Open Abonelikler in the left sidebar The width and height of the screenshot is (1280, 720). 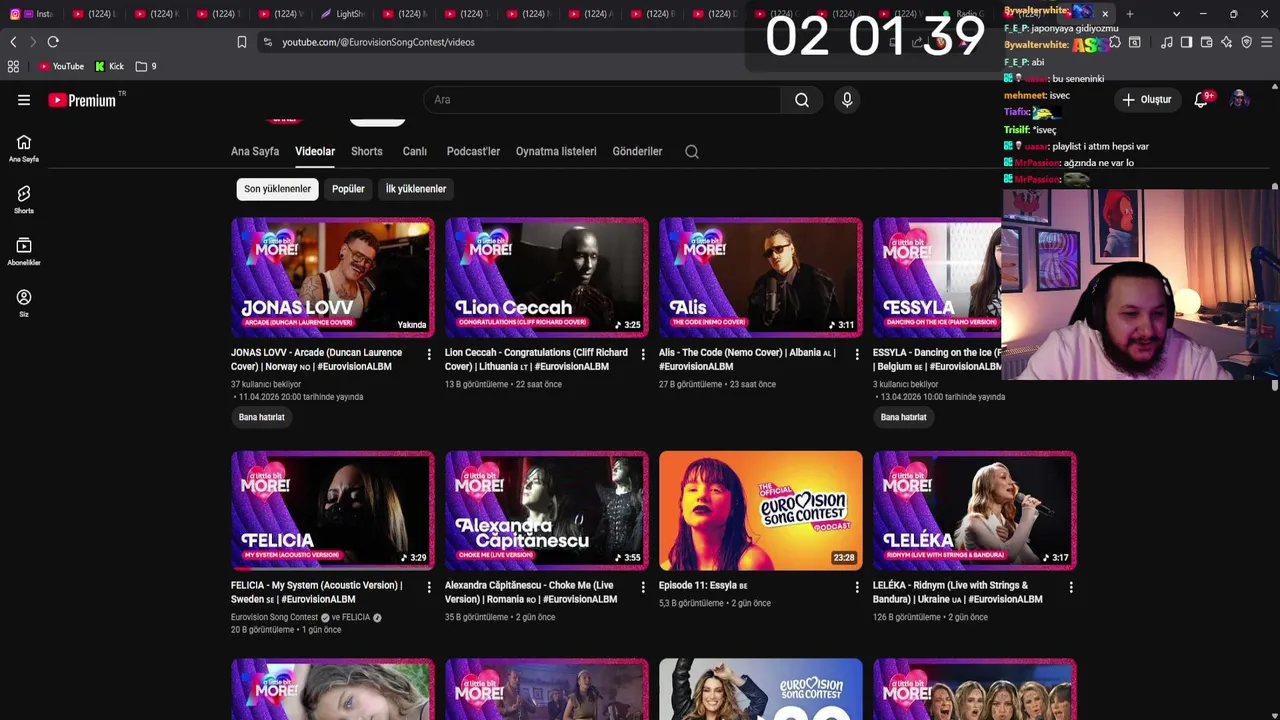tap(24, 252)
